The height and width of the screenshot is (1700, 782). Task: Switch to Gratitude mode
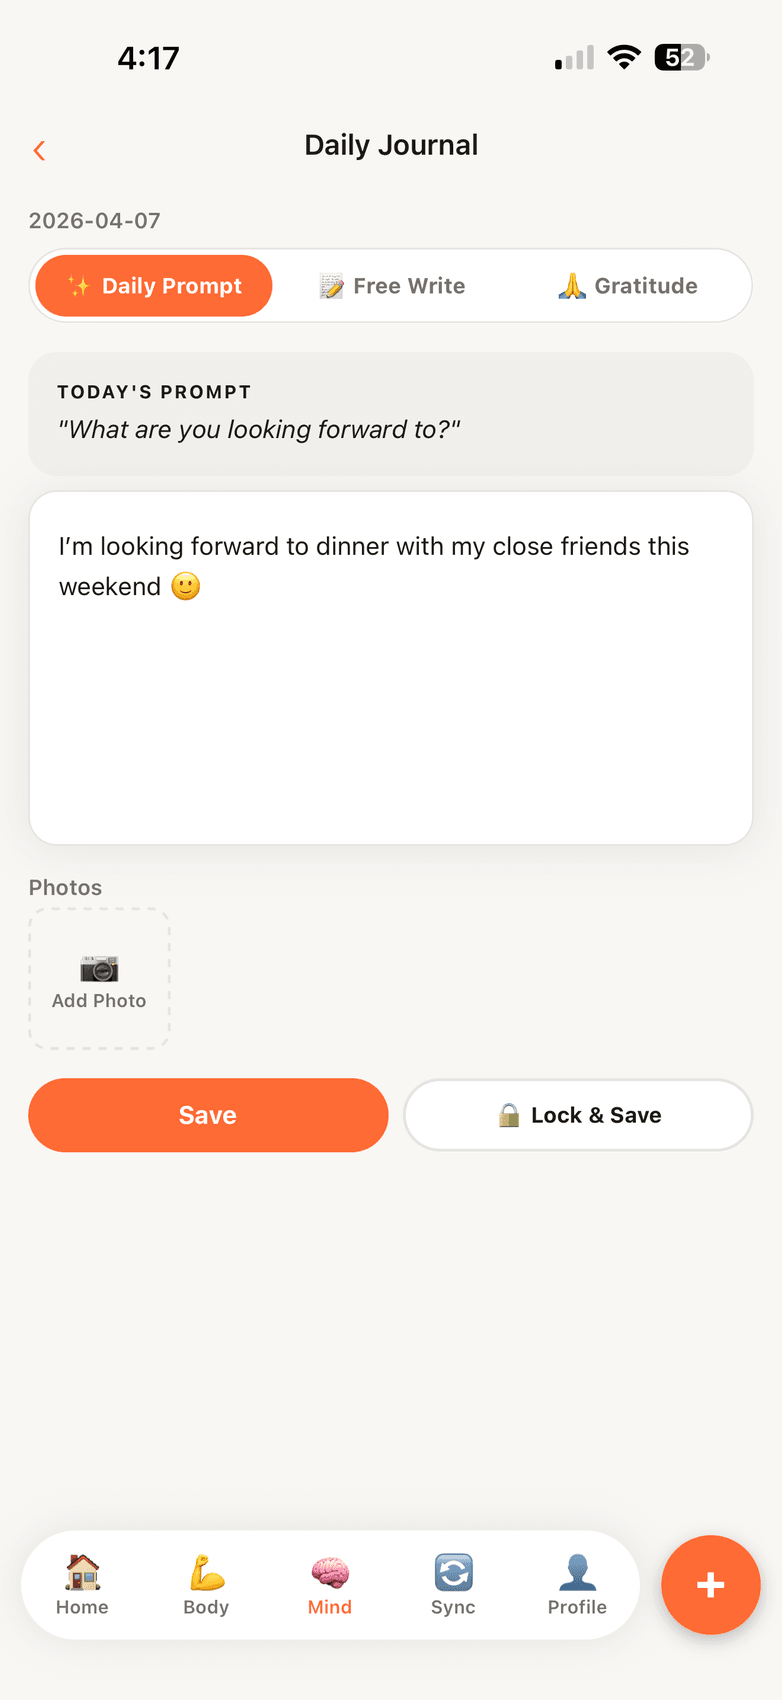point(628,286)
